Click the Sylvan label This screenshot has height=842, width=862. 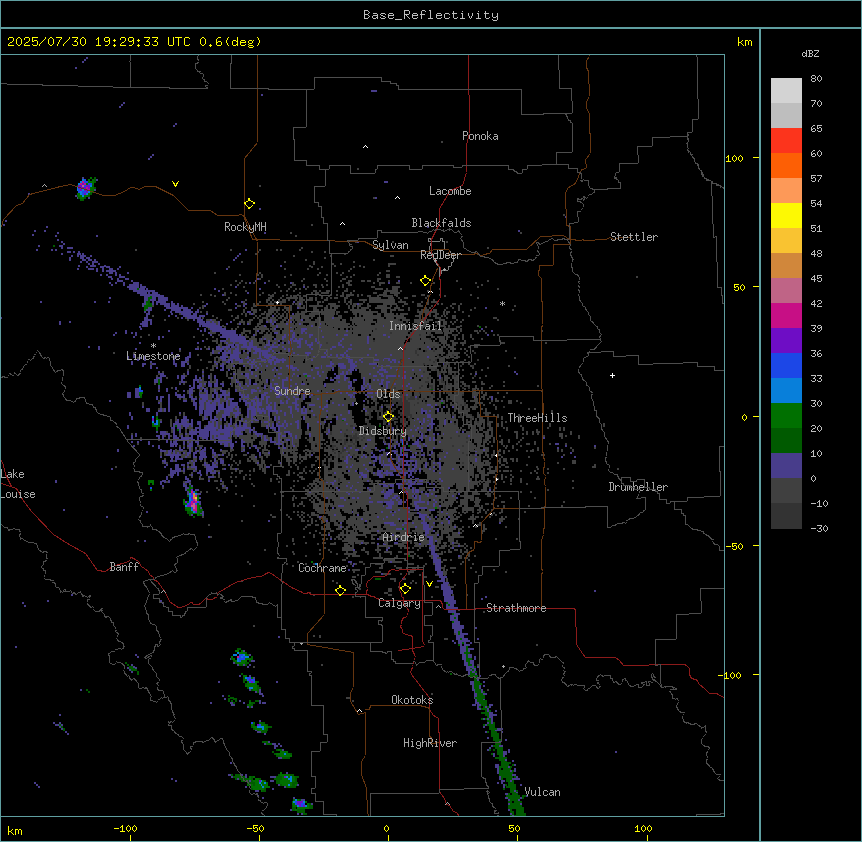[x=390, y=245]
